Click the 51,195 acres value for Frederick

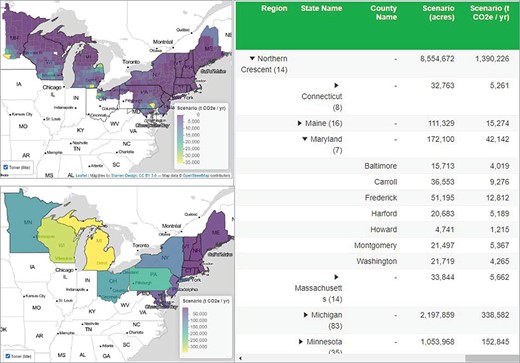pyautogui.click(x=443, y=198)
